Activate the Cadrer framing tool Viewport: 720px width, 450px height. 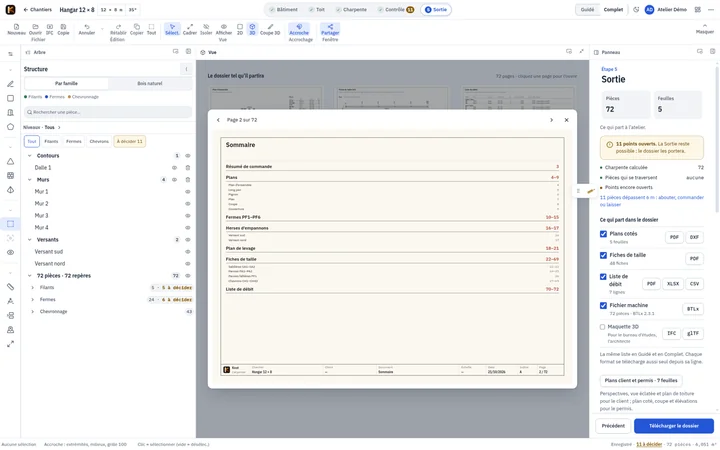coord(190,29)
